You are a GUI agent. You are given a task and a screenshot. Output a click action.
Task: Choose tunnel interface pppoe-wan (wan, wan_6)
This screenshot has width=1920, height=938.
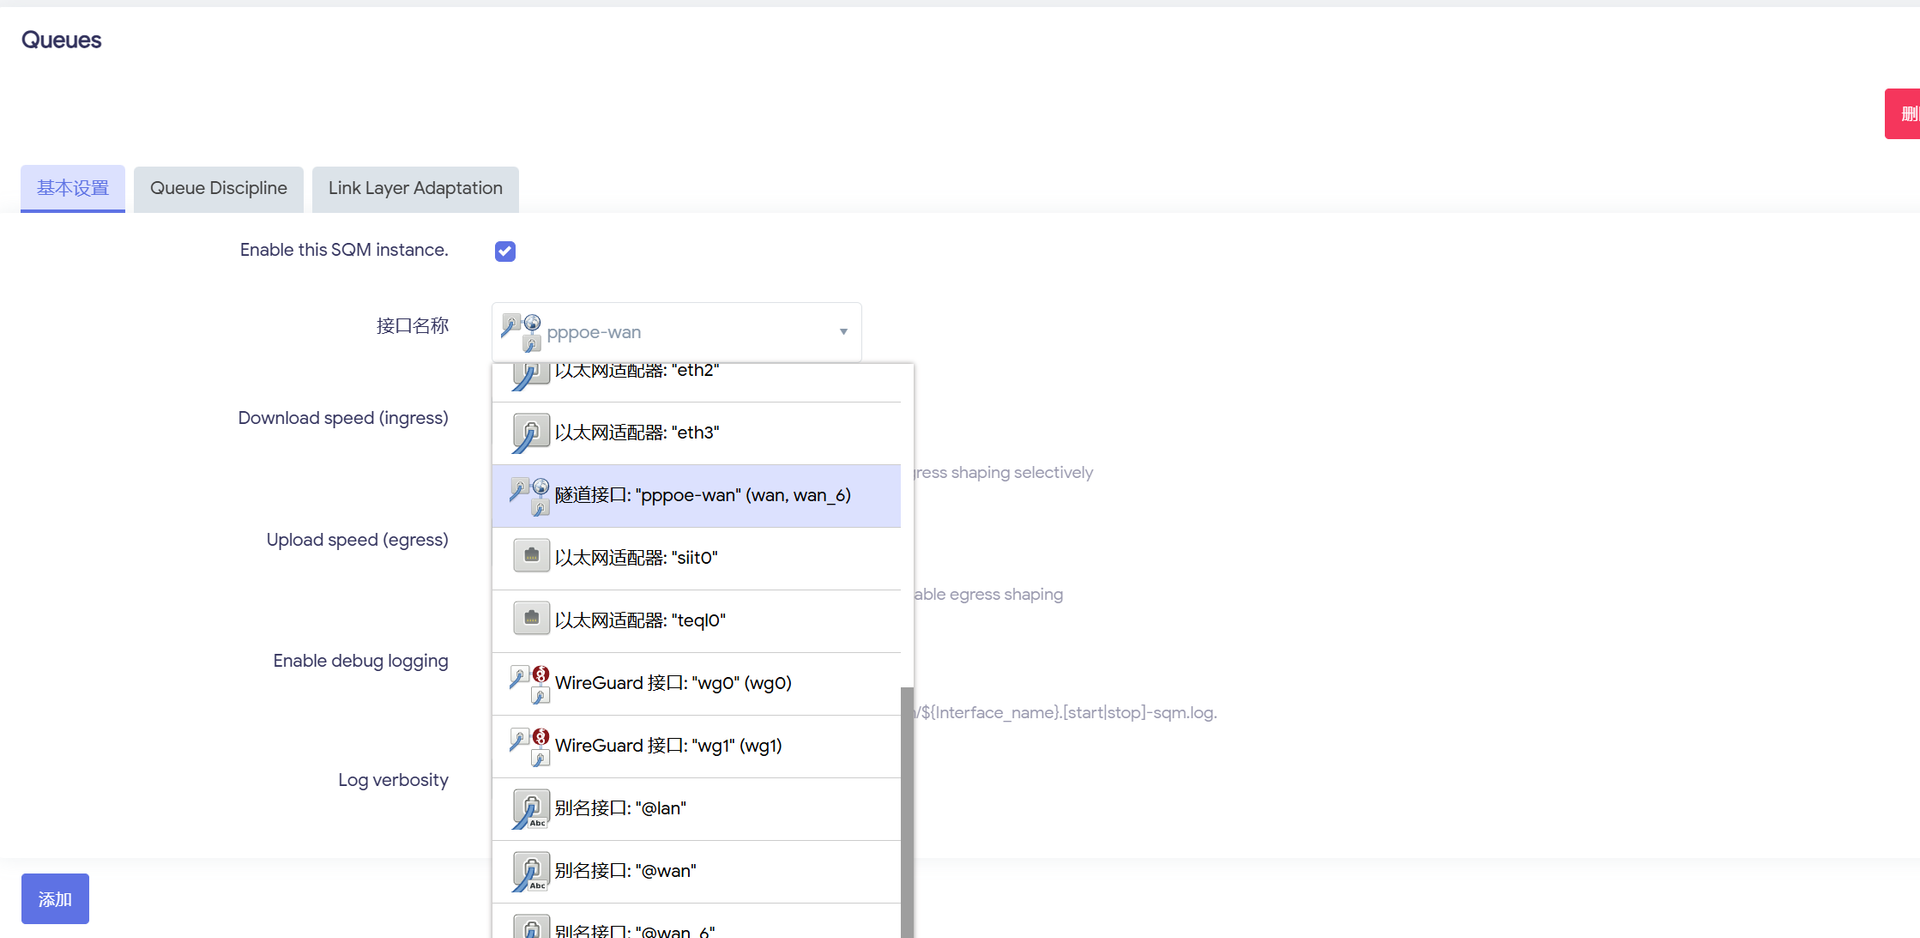(696, 496)
